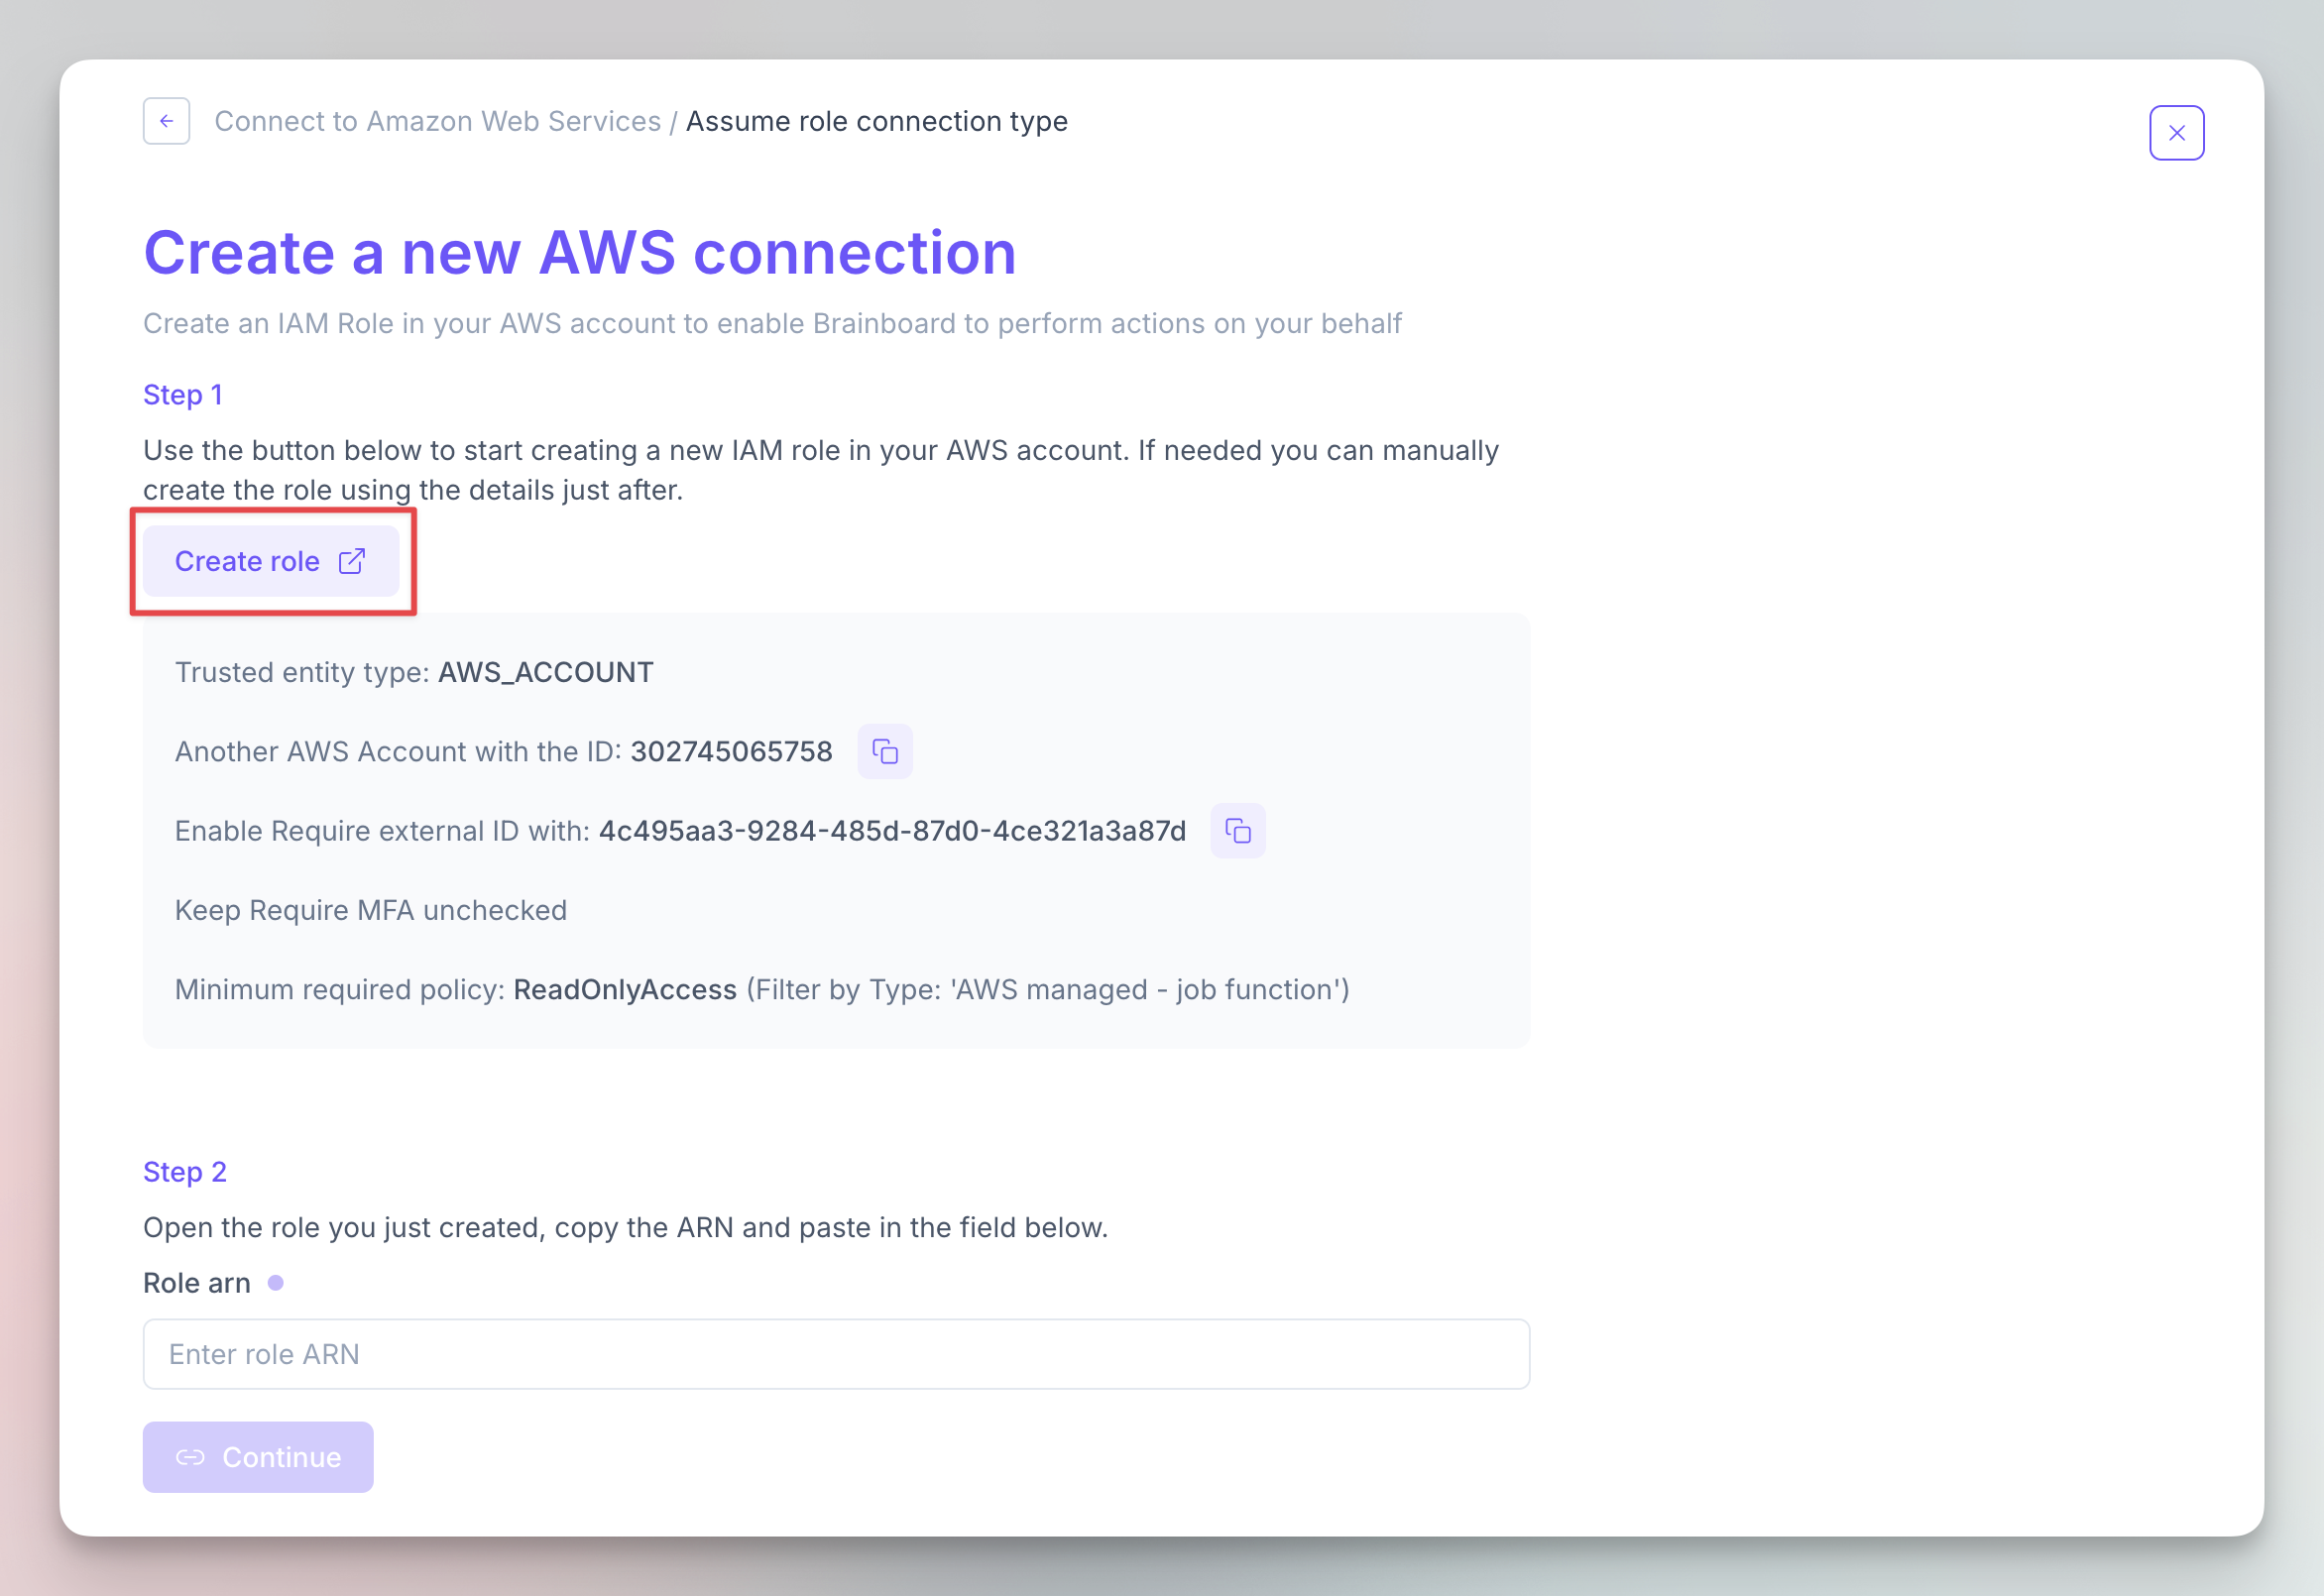Click the Role arn field label
The width and height of the screenshot is (2324, 1596).
pos(197,1283)
